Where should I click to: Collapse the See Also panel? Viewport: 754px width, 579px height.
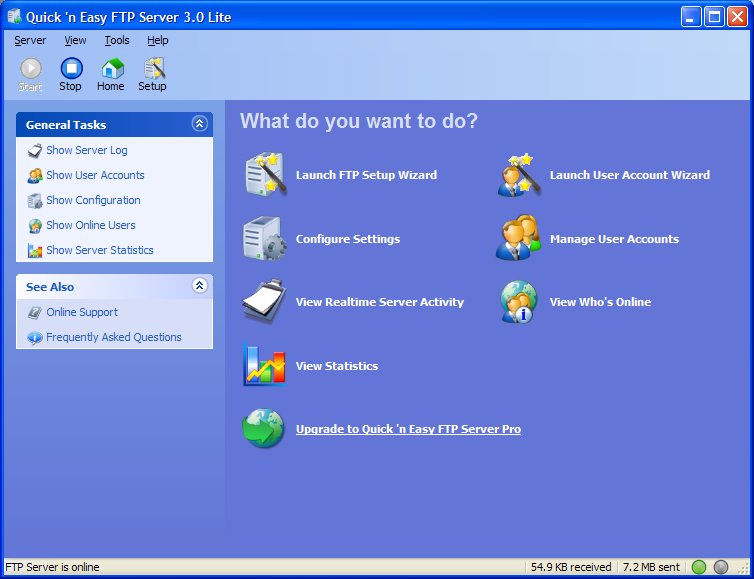(200, 286)
